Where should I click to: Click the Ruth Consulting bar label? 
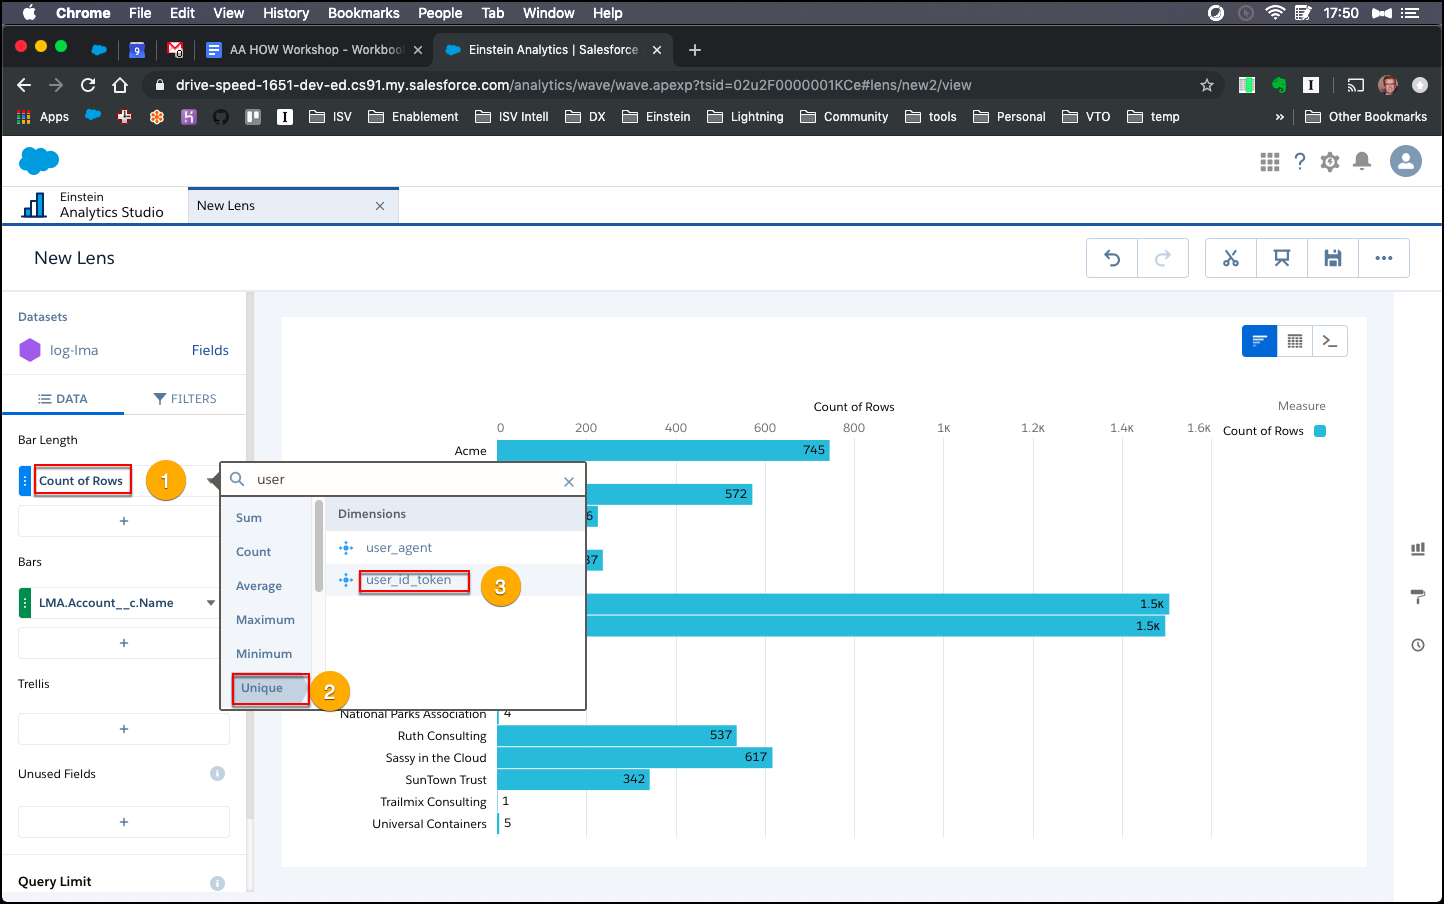(x=442, y=736)
